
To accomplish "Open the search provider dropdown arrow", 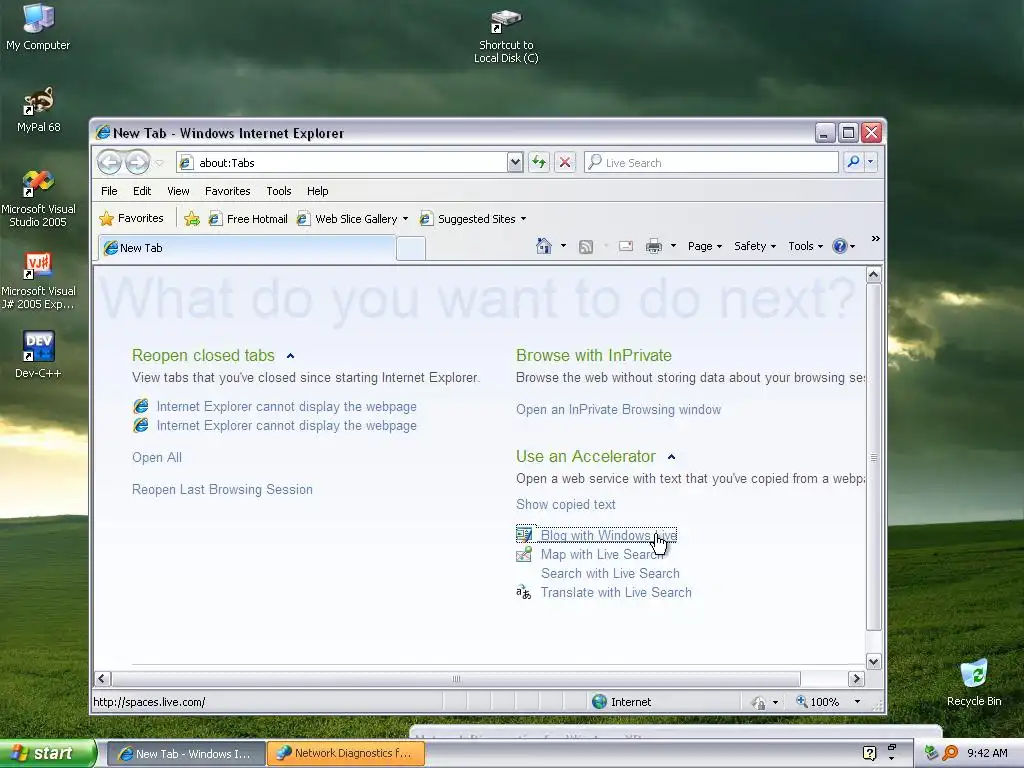I will pos(871,162).
